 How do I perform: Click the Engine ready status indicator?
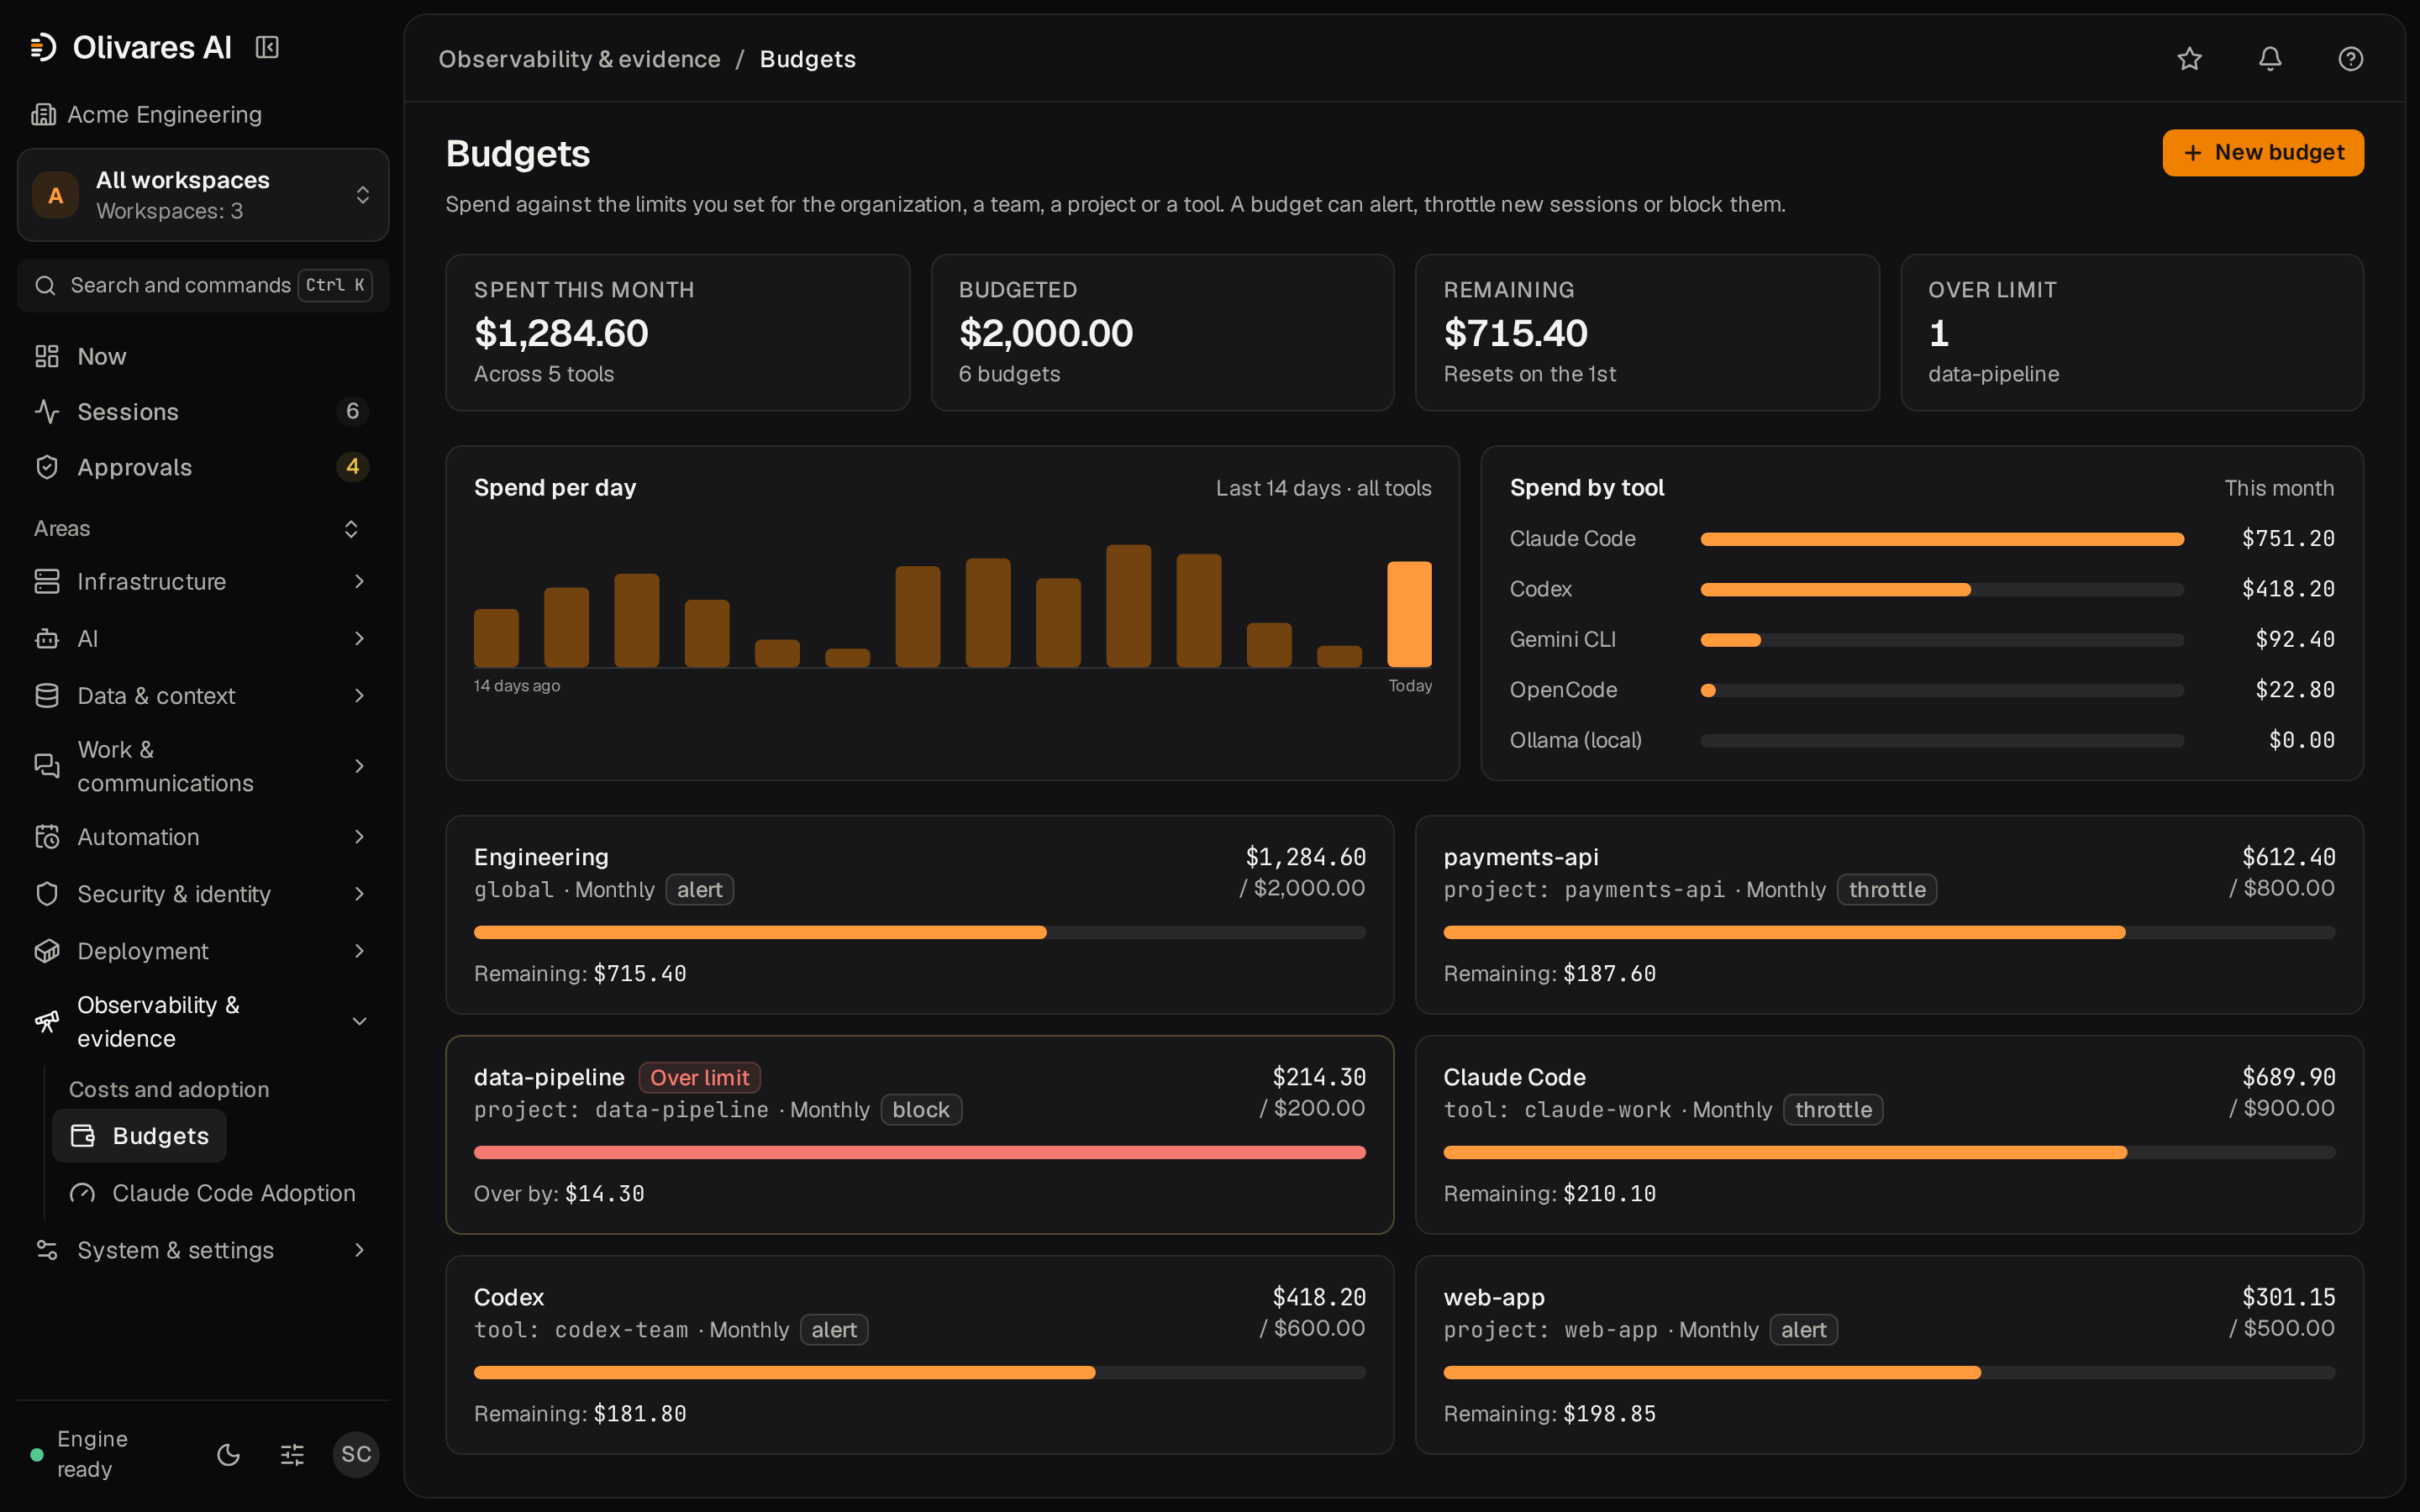80,1454
